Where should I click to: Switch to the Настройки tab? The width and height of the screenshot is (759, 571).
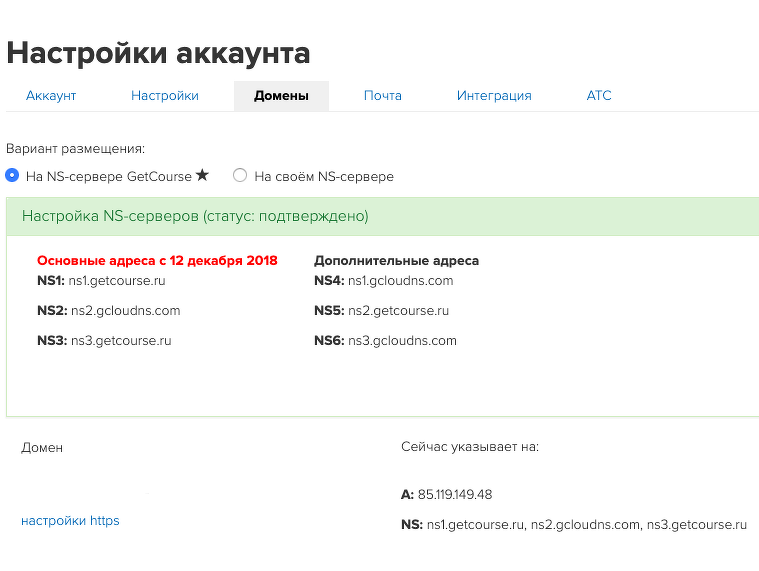pos(165,96)
